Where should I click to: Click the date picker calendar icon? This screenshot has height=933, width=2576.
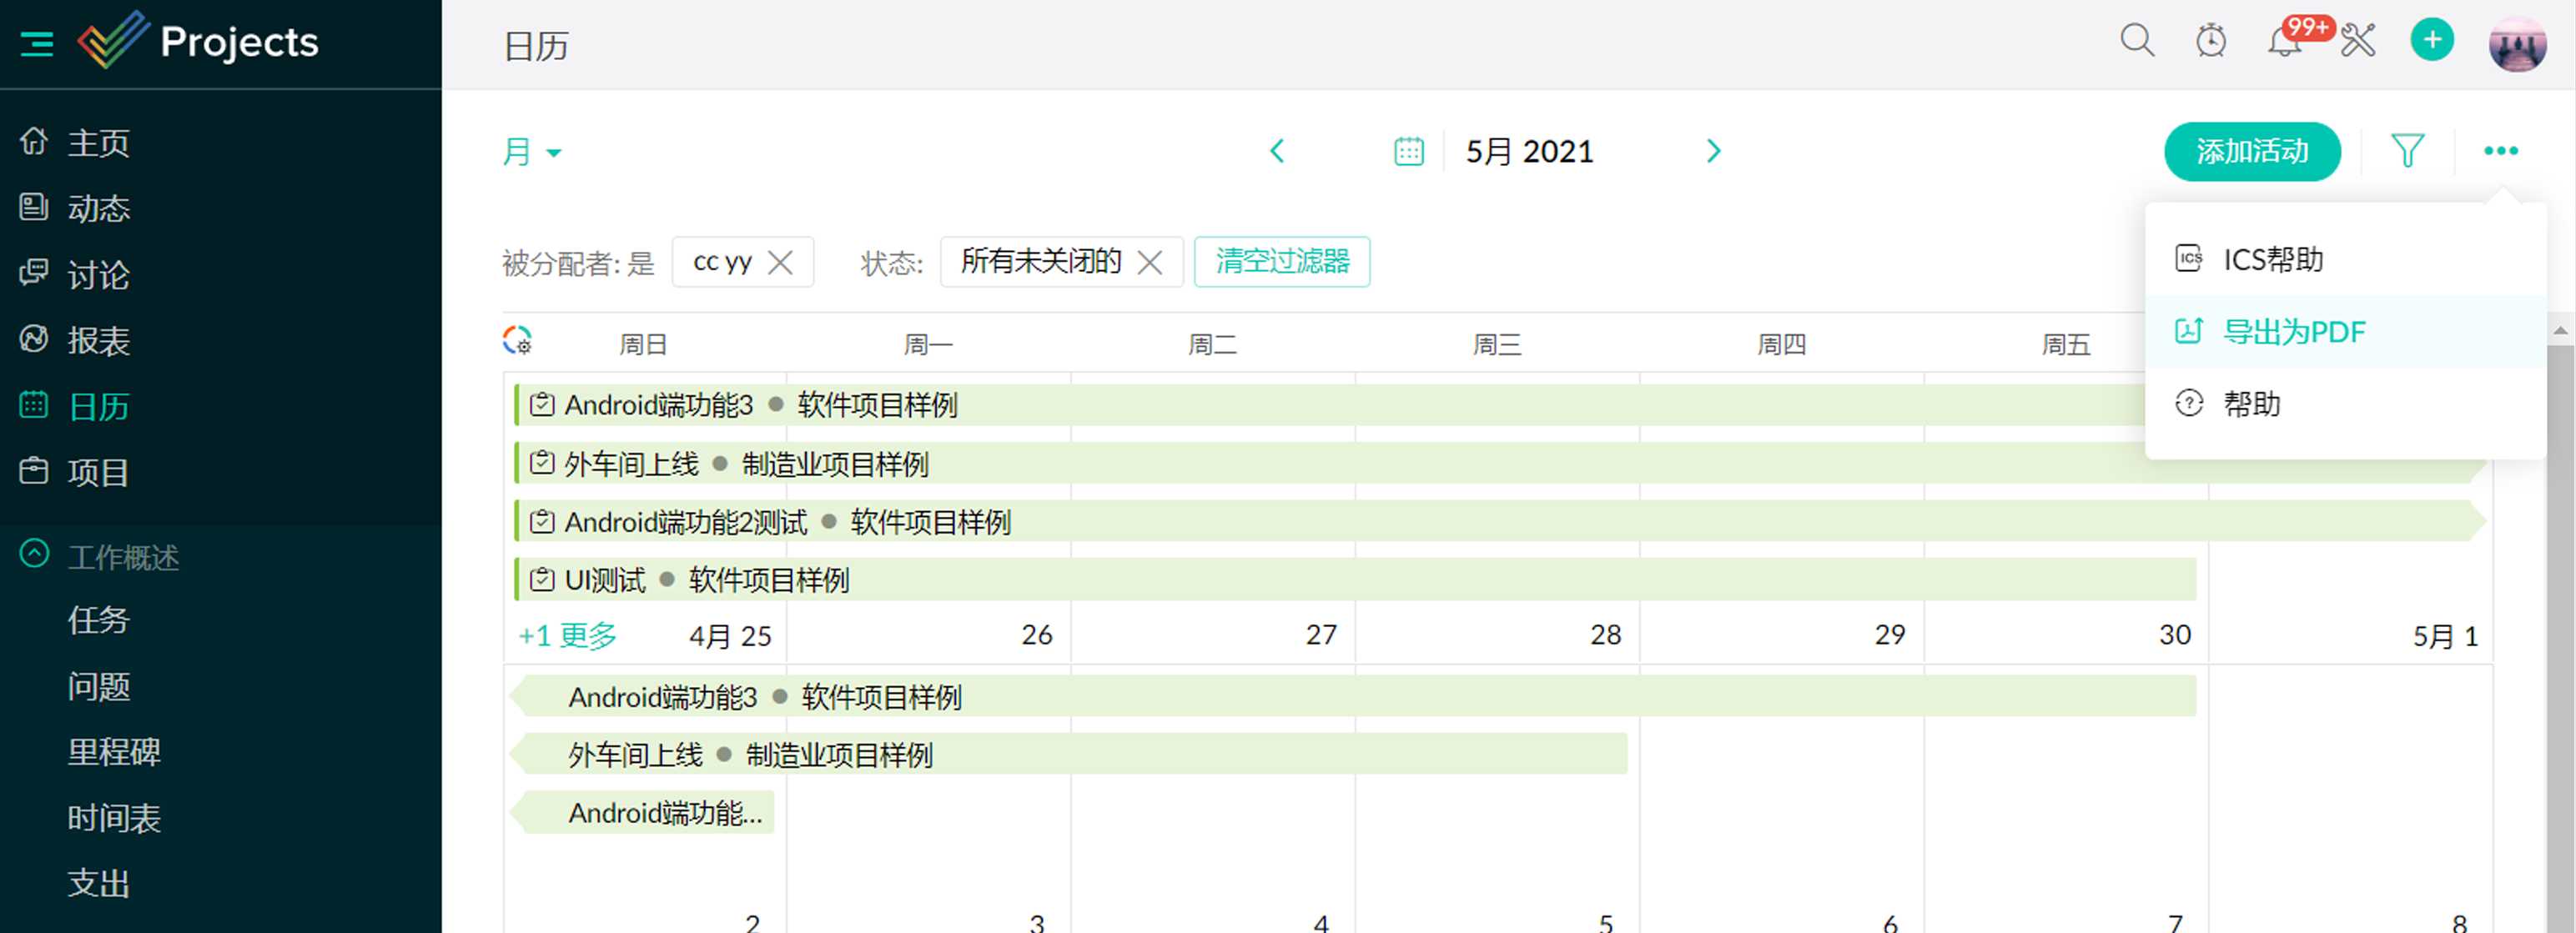(x=1408, y=151)
